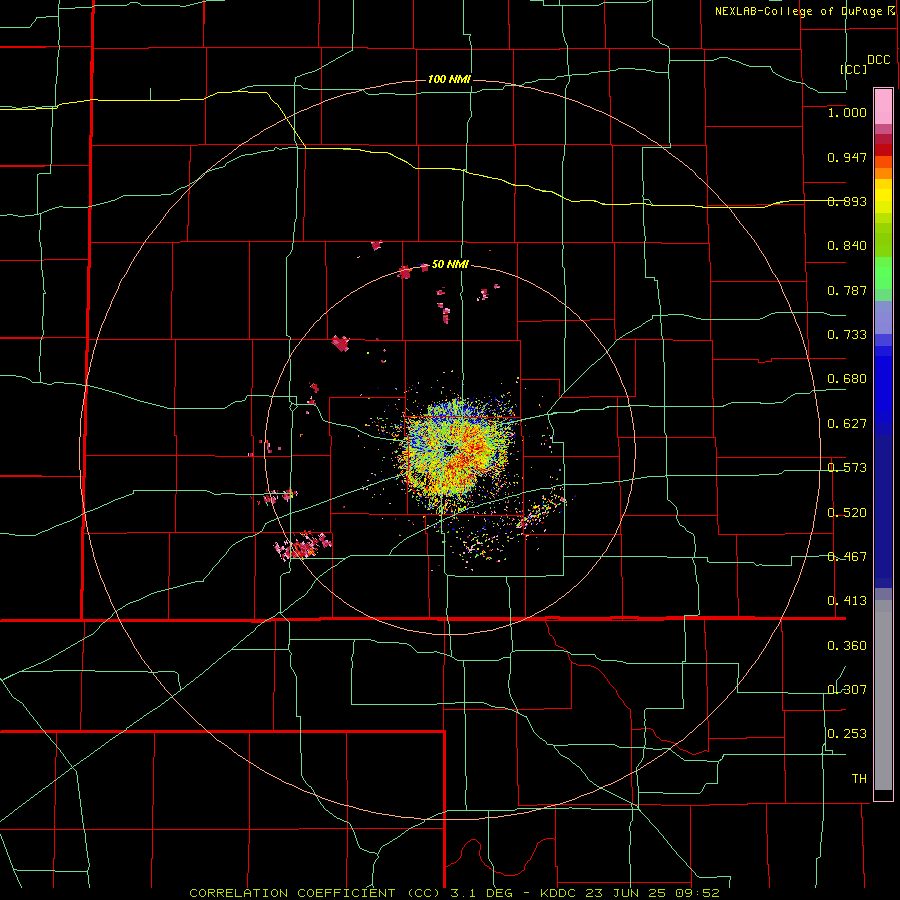Screen dimensions: 900x900
Task: Click the 0.733 legend value
Action: 847,335
